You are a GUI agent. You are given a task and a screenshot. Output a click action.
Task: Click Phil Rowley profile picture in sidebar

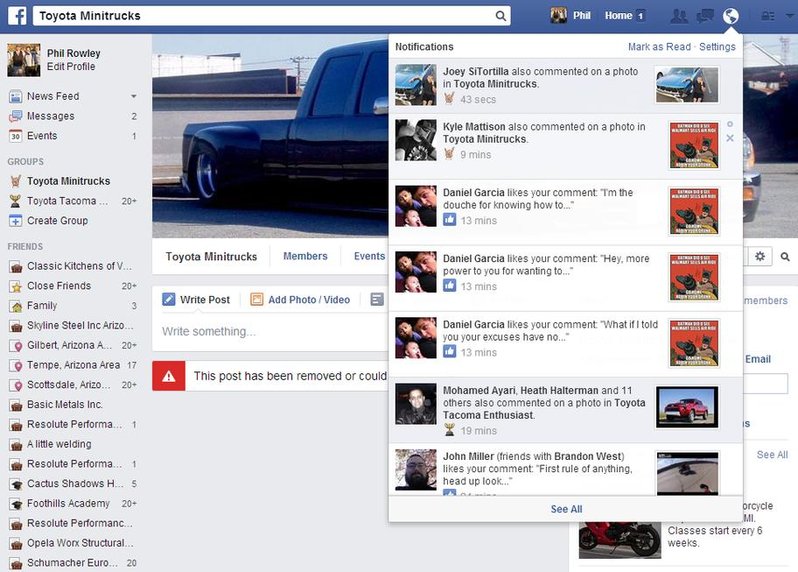(23, 60)
